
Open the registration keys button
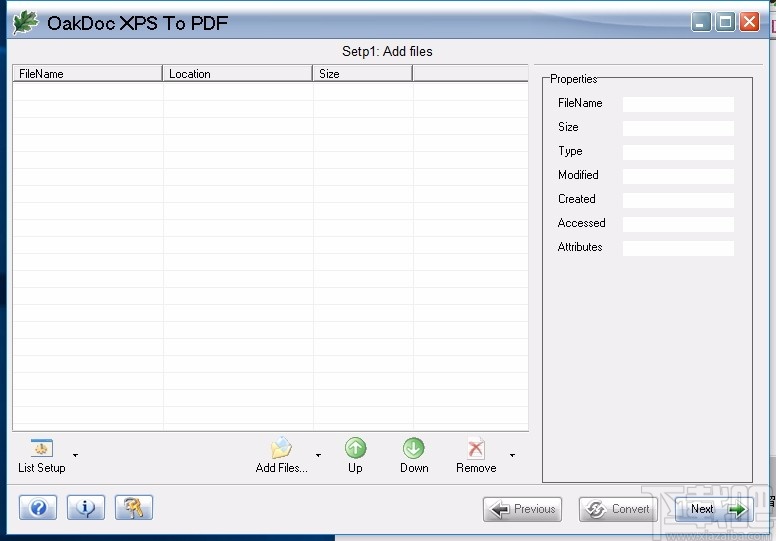(134, 507)
